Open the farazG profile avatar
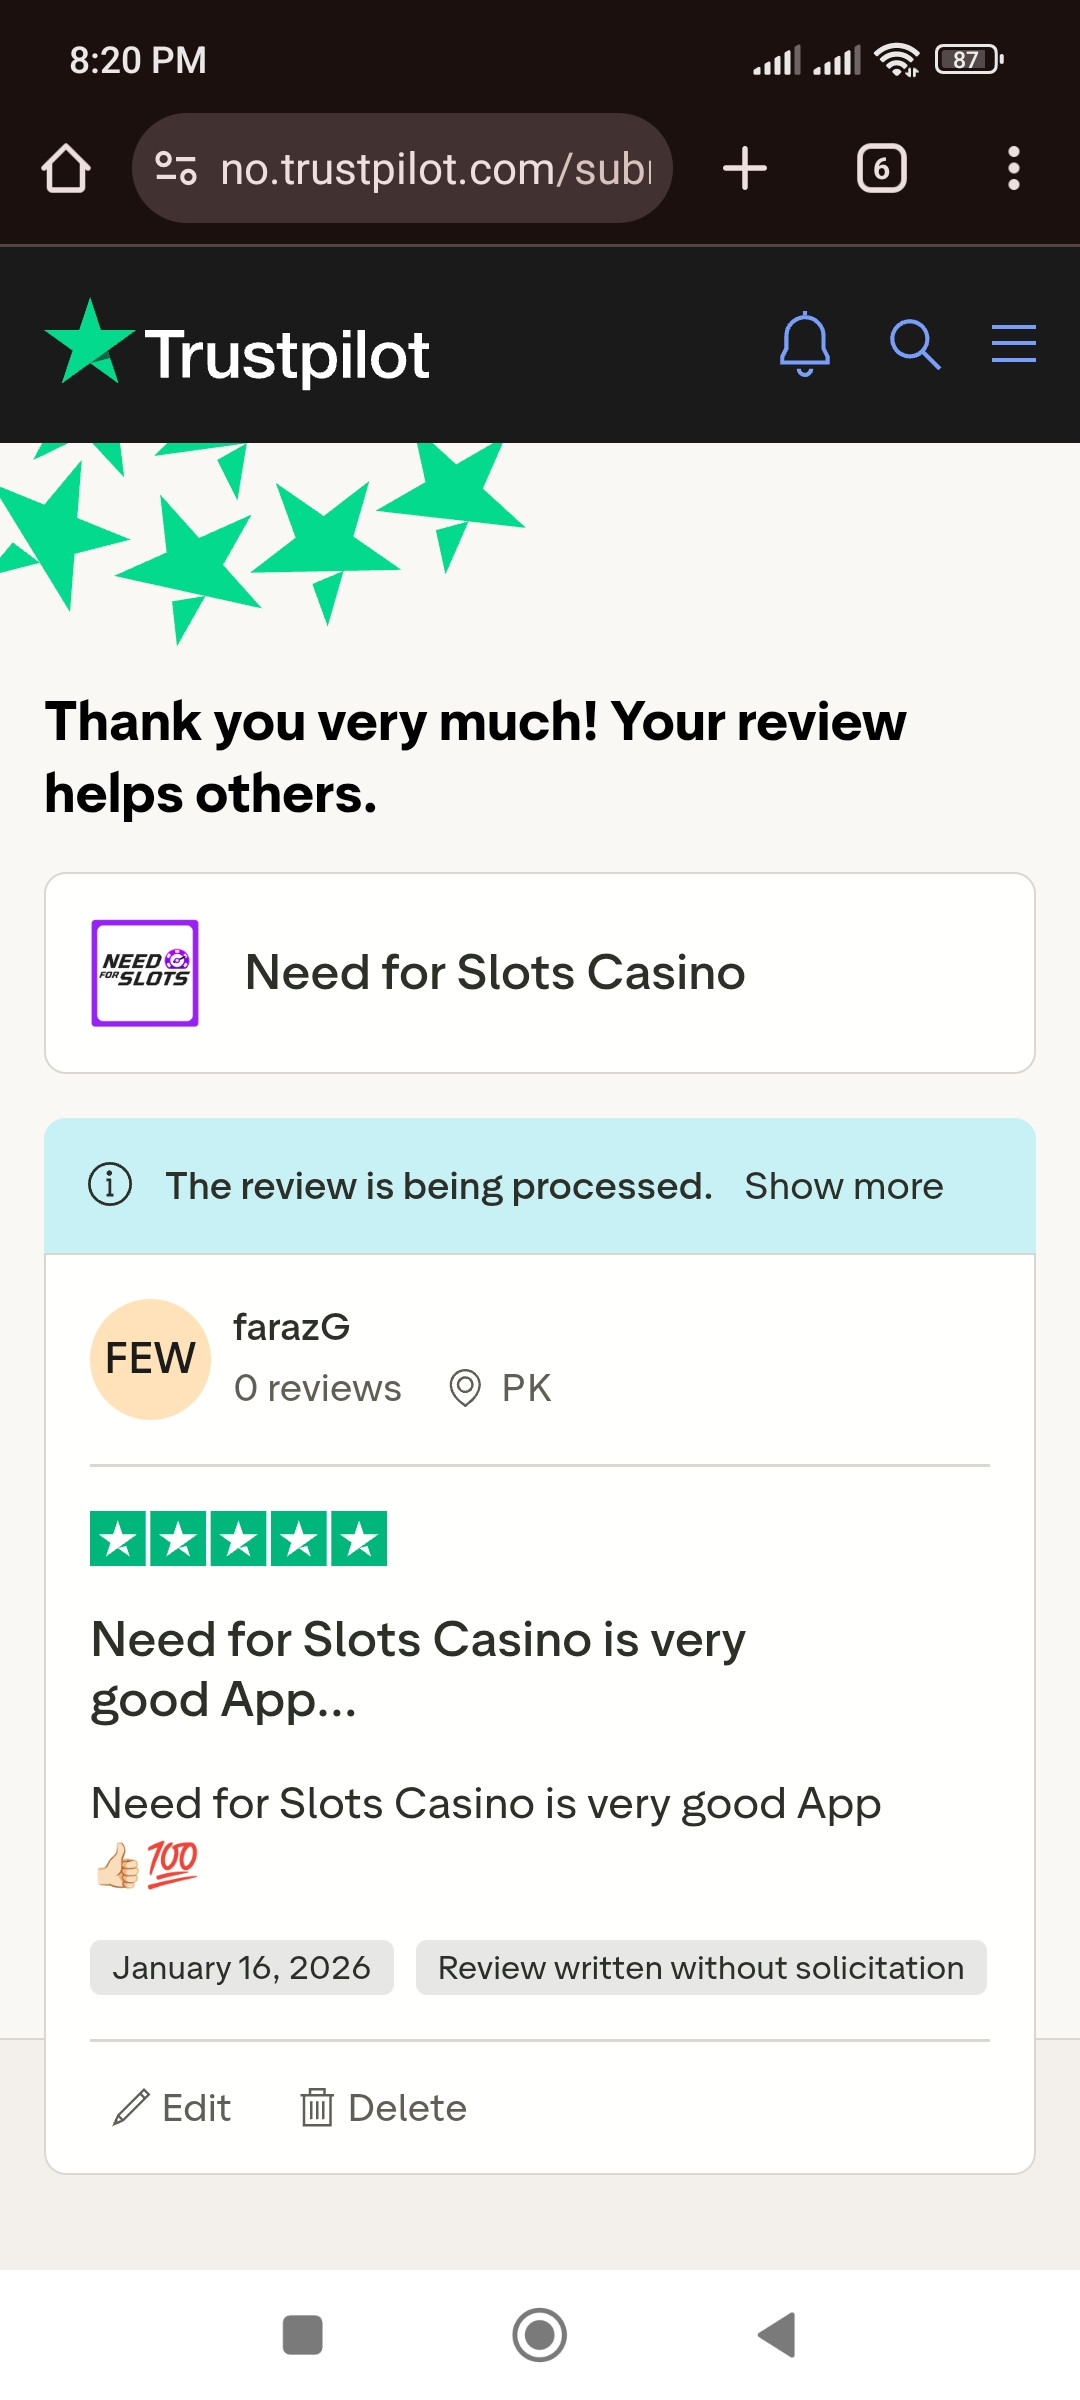The height and width of the screenshot is (2400, 1080). (150, 1359)
